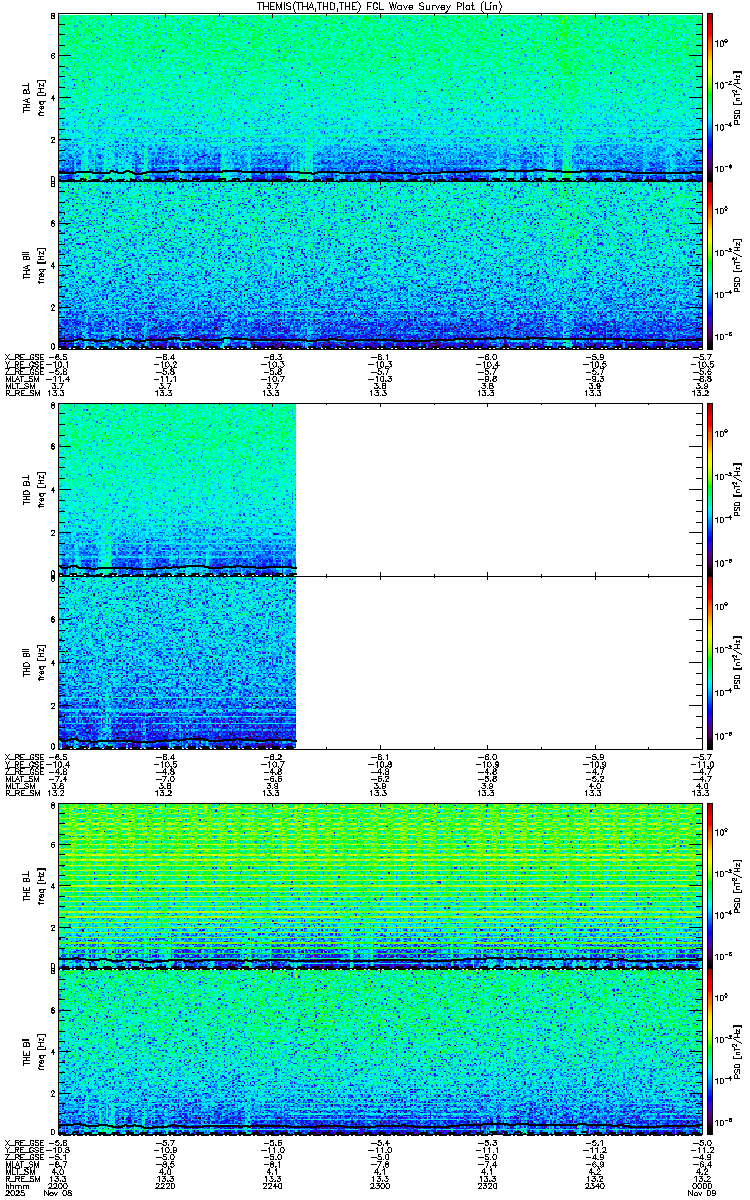Click the empty white THD data gap area

tap(498, 576)
